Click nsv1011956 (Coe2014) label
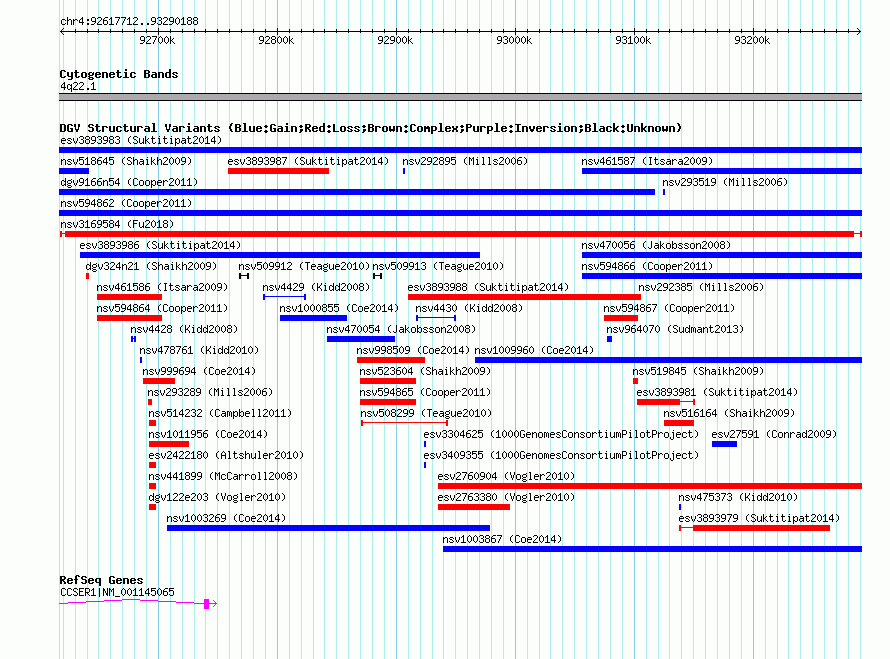The image size is (890, 659). [208, 434]
